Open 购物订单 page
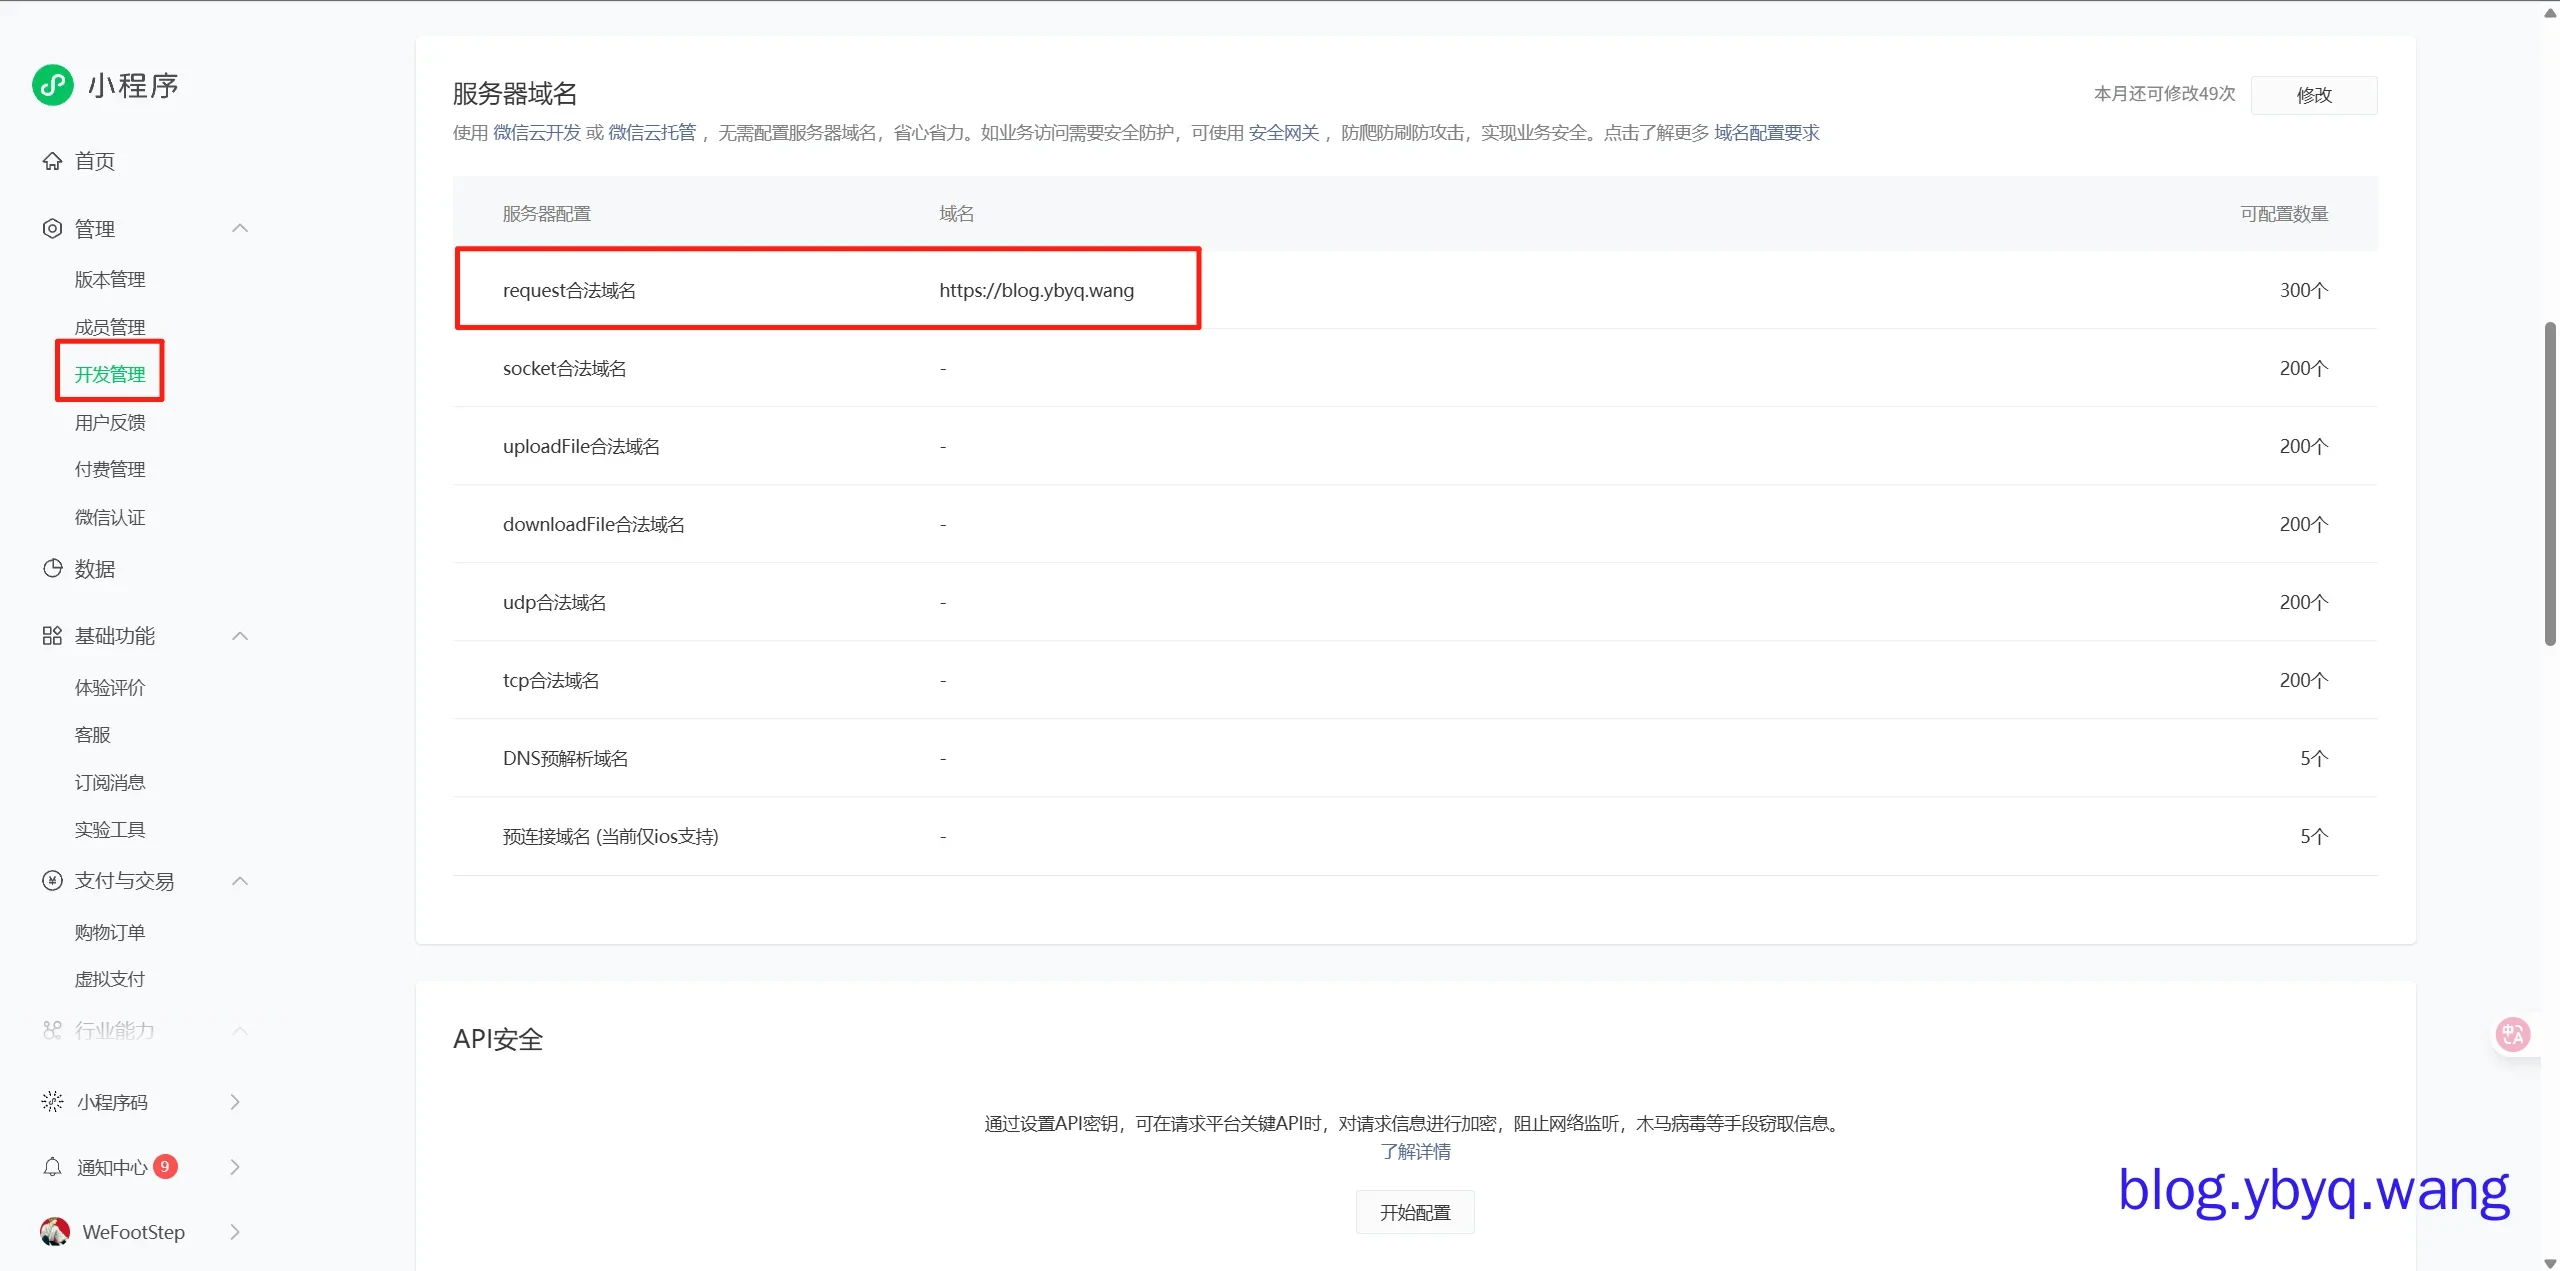The width and height of the screenshot is (2560, 1271). (110, 932)
